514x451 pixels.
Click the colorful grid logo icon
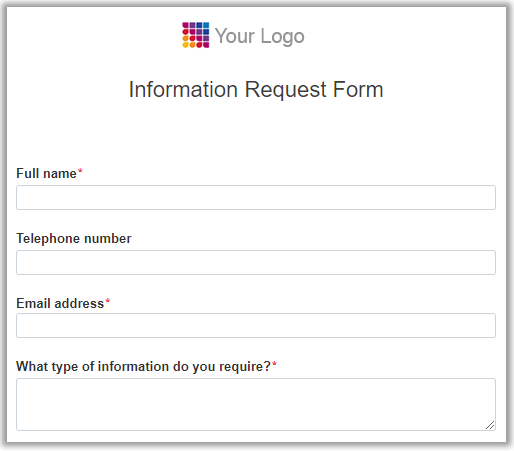click(196, 35)
